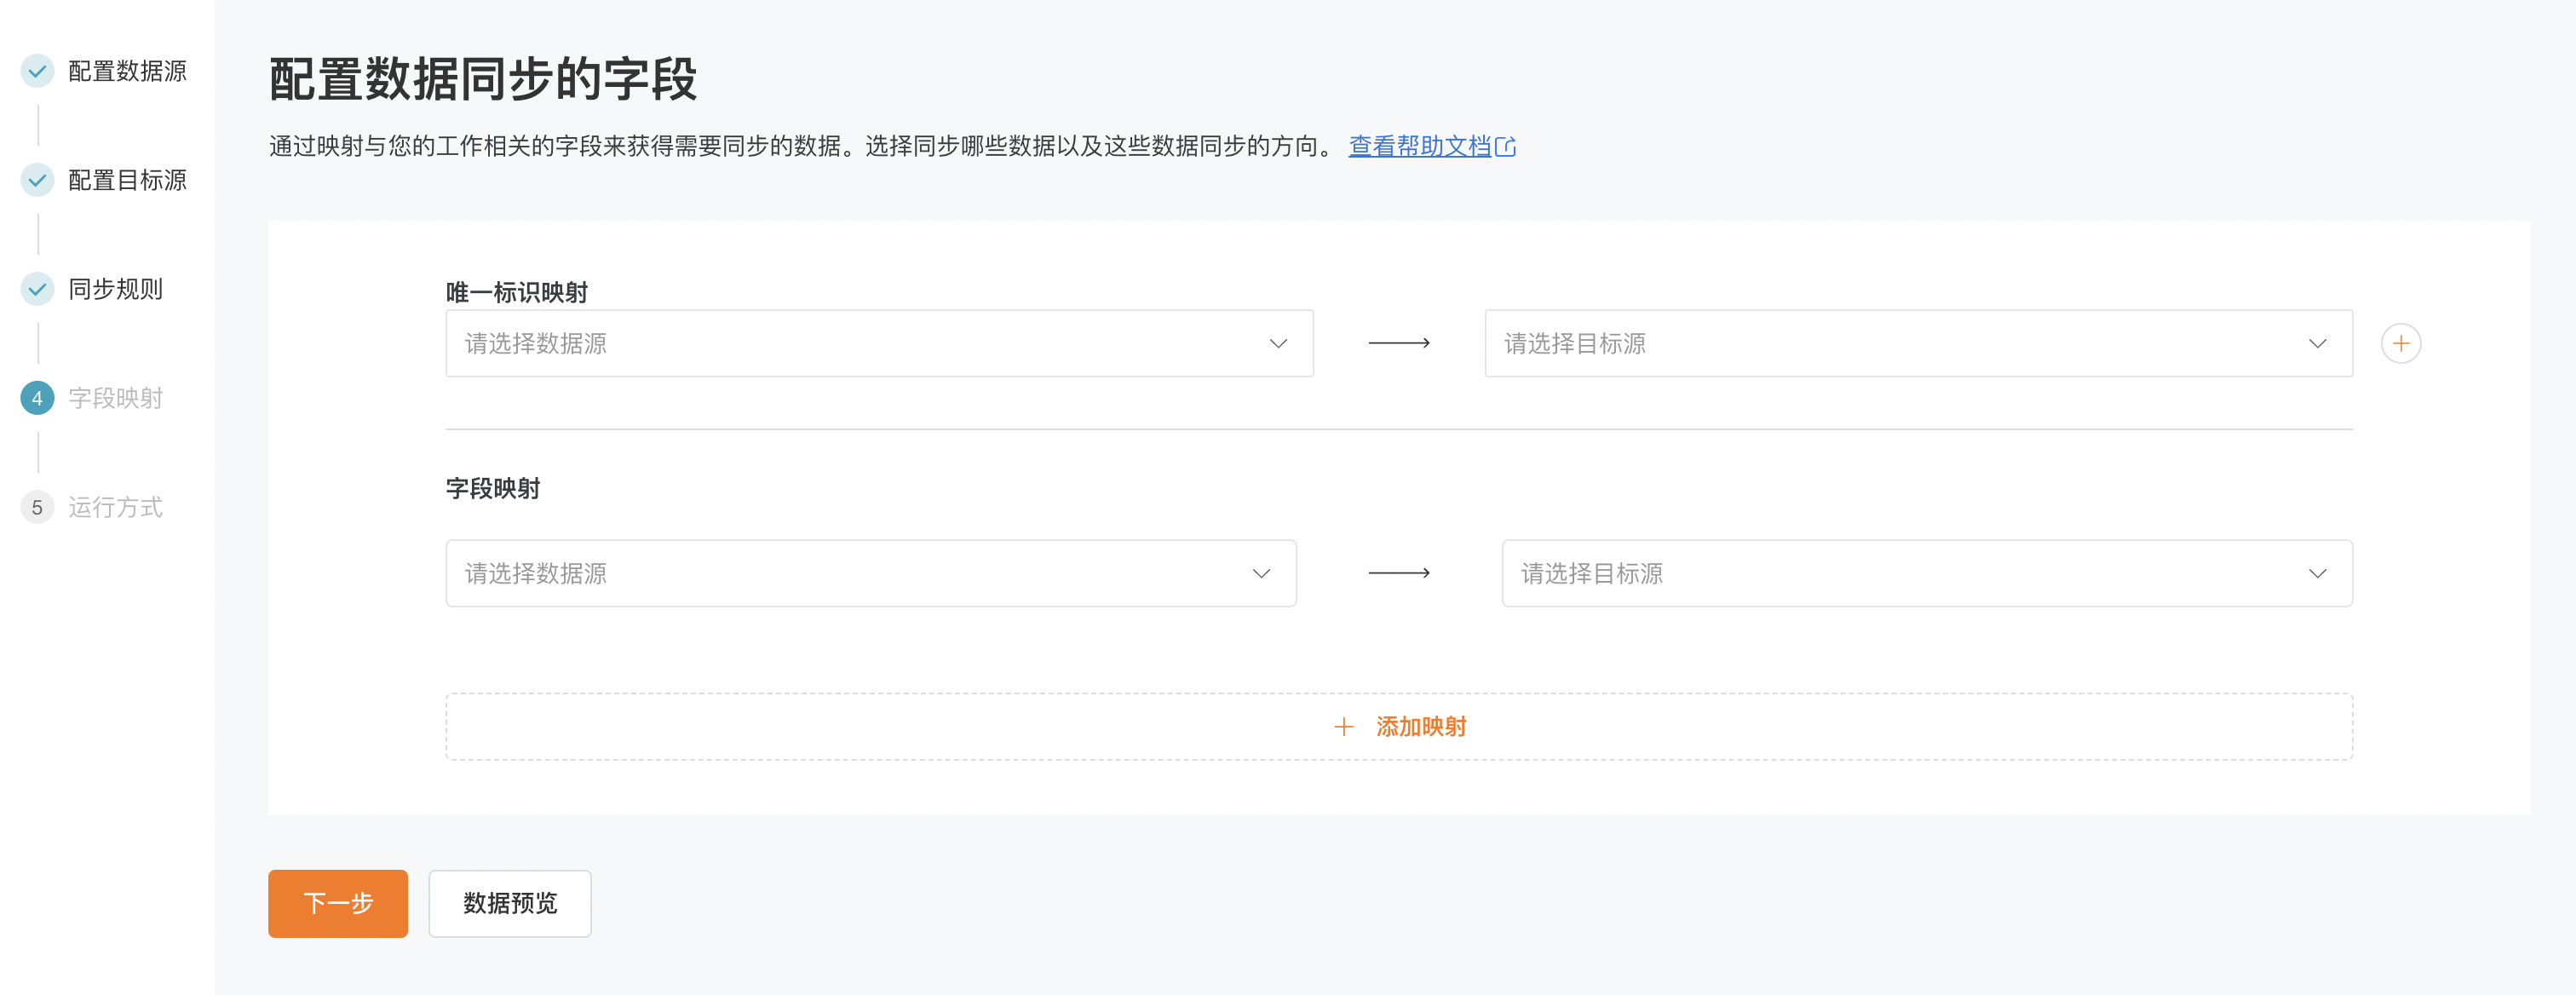This screenshot has width=2576, height=995.
Task: Click 字段映射 section heading in form
Action: click(493, 488)
